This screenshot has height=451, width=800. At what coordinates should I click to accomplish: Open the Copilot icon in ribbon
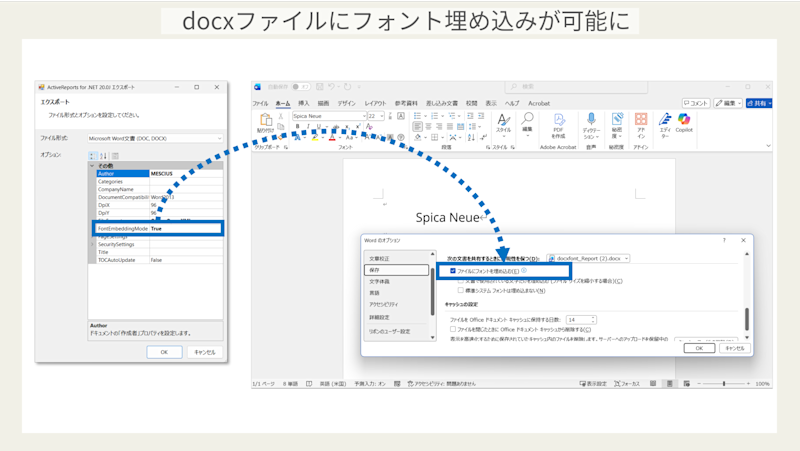tap(684, 119)
